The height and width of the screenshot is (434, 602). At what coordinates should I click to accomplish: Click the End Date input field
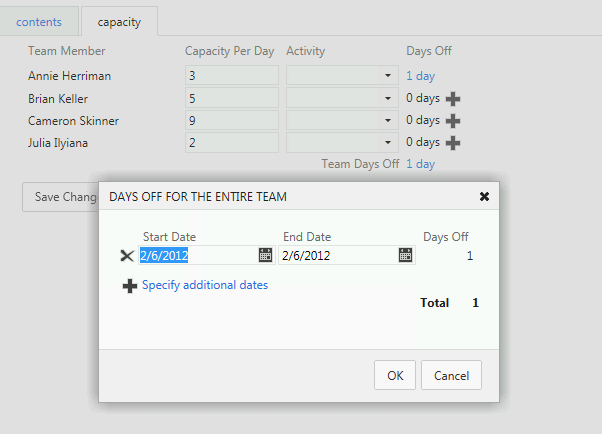336,255
